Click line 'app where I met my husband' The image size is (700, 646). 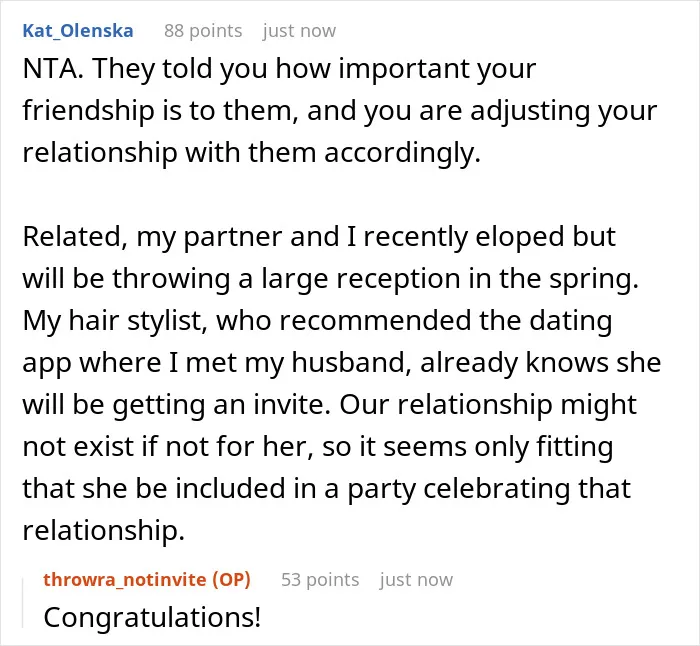[342, 363]
